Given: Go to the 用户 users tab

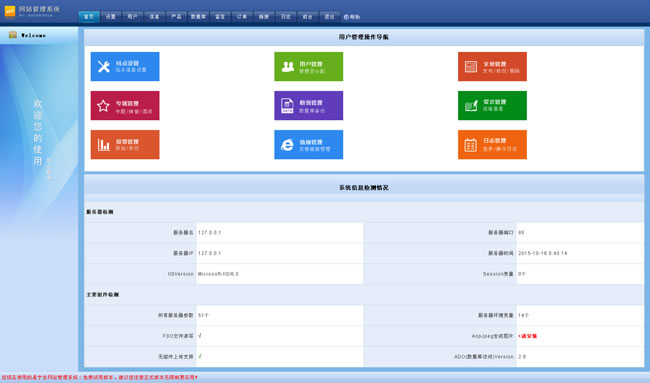Looking at the screenshot, I should pos(133,17).
